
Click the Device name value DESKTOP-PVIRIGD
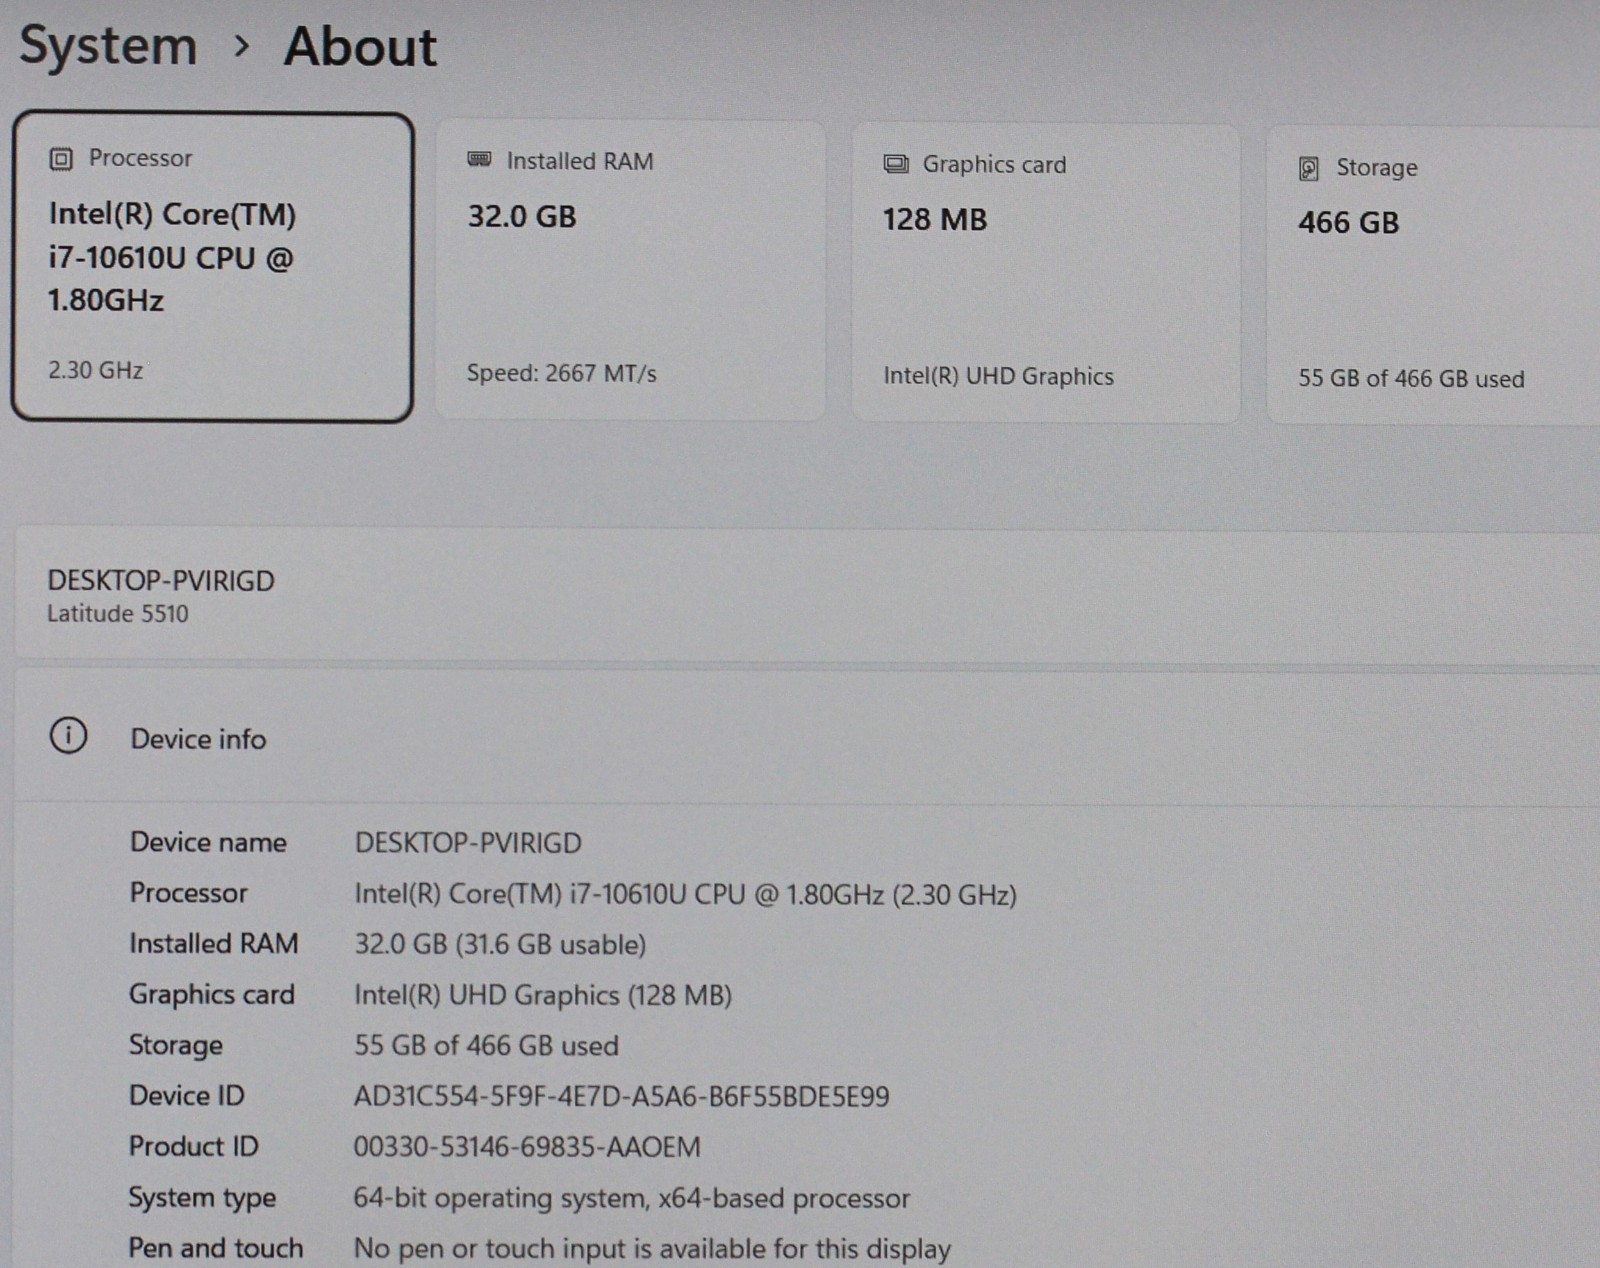468,843
